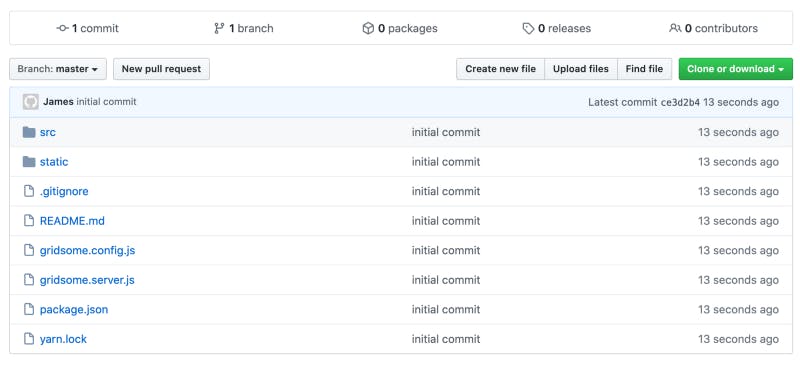Click the gridsome.config.js file icon
The width and height of the screenshot is (800, 365).
30,251
